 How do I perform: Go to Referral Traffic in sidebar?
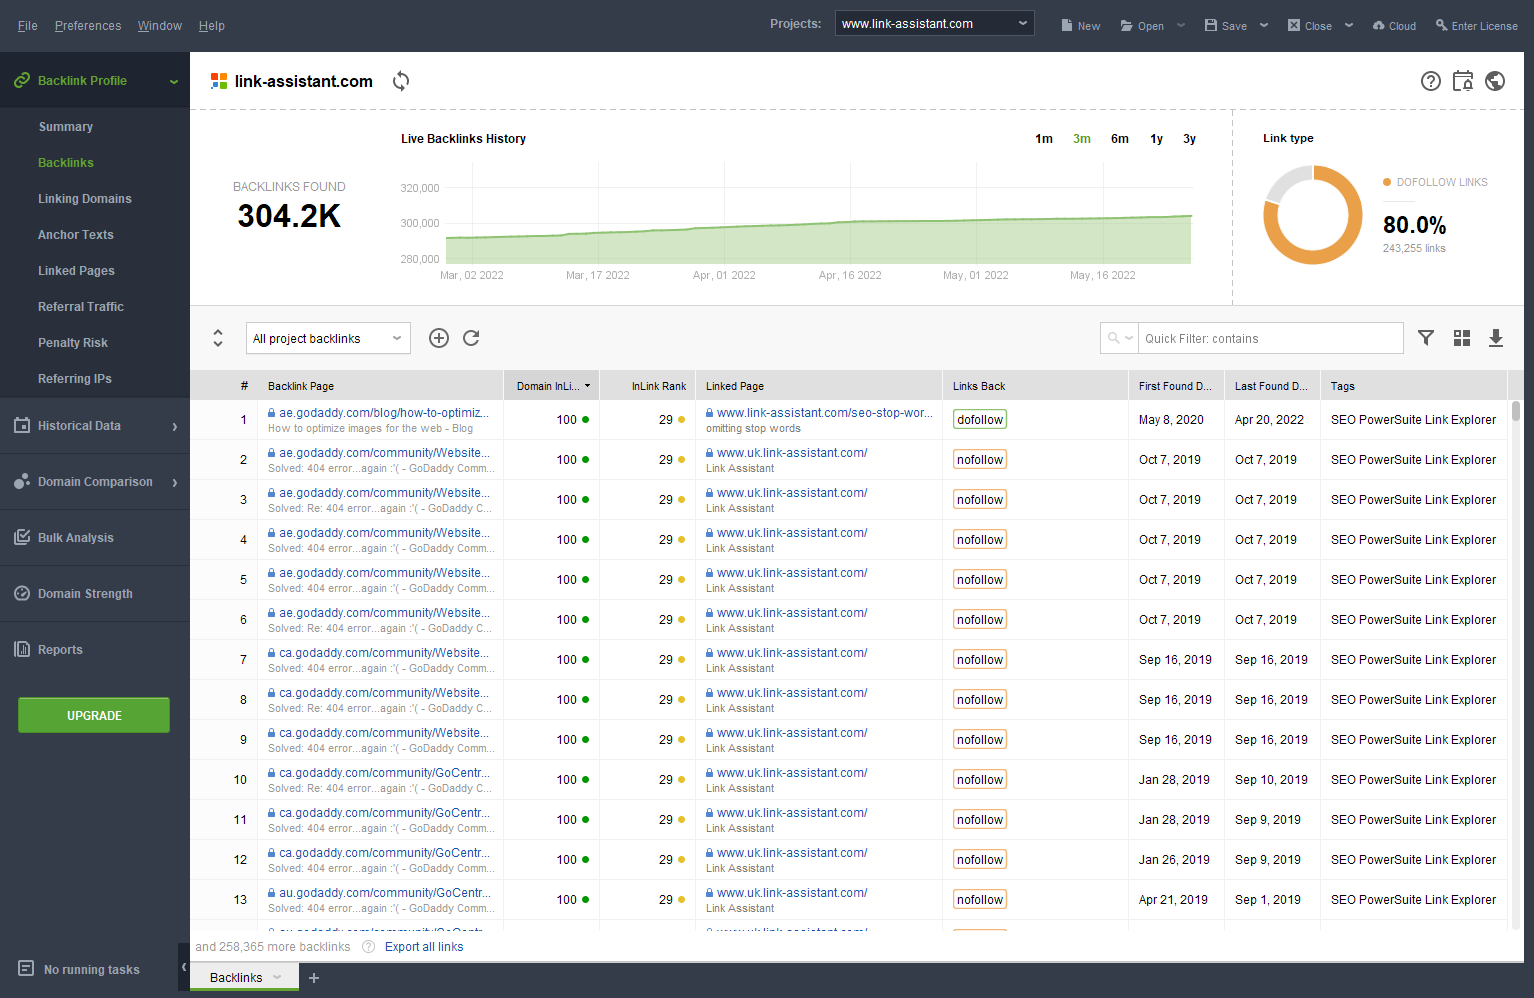coord(81,307)
